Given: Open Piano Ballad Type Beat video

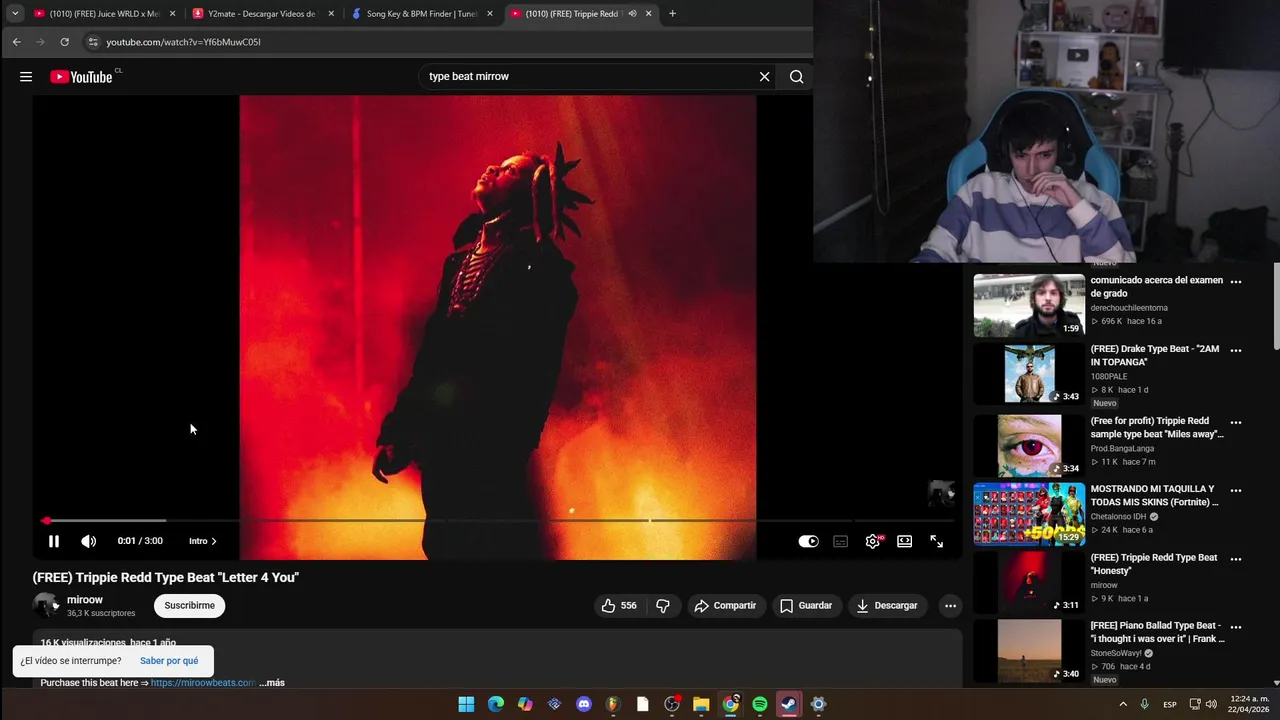Looking at the screenshot, I should 1157,632.
